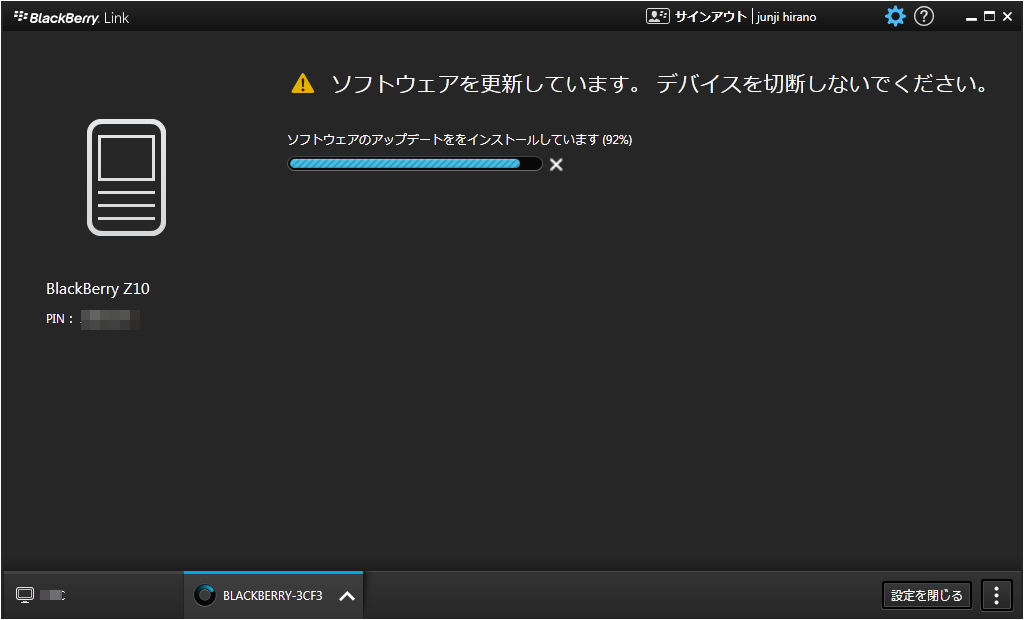Click the install status text showing 92%

tap(460, 139)
